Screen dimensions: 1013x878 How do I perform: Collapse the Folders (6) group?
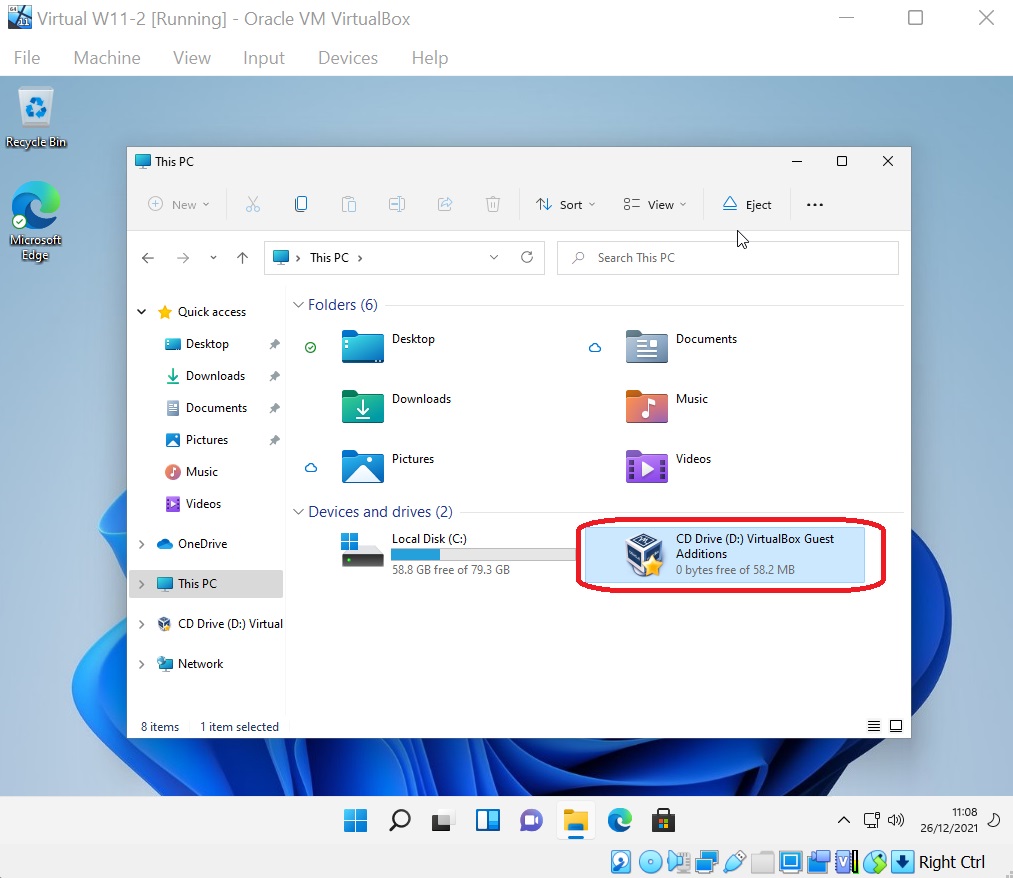pos(298,304)
